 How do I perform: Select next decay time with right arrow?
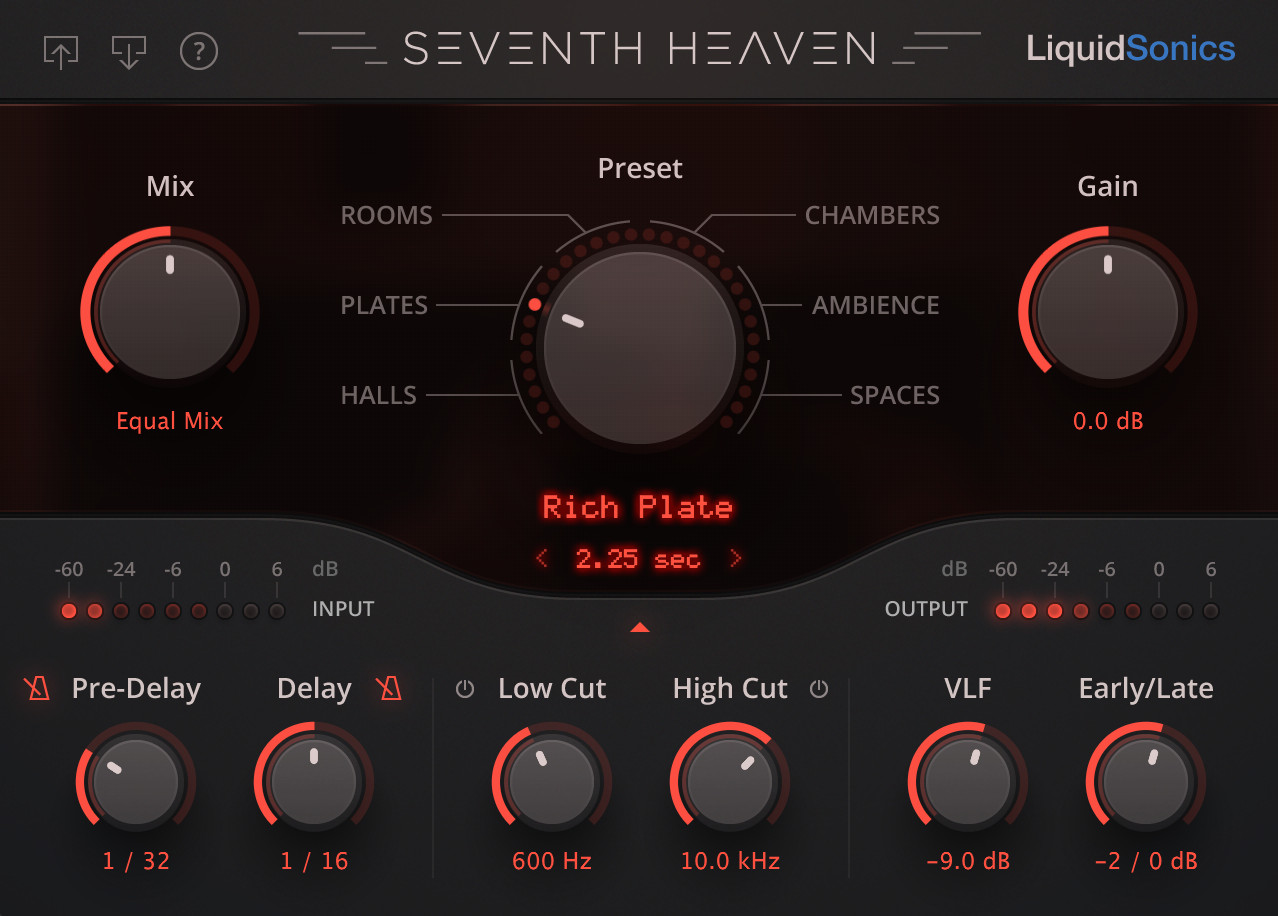tap(736, 559)
